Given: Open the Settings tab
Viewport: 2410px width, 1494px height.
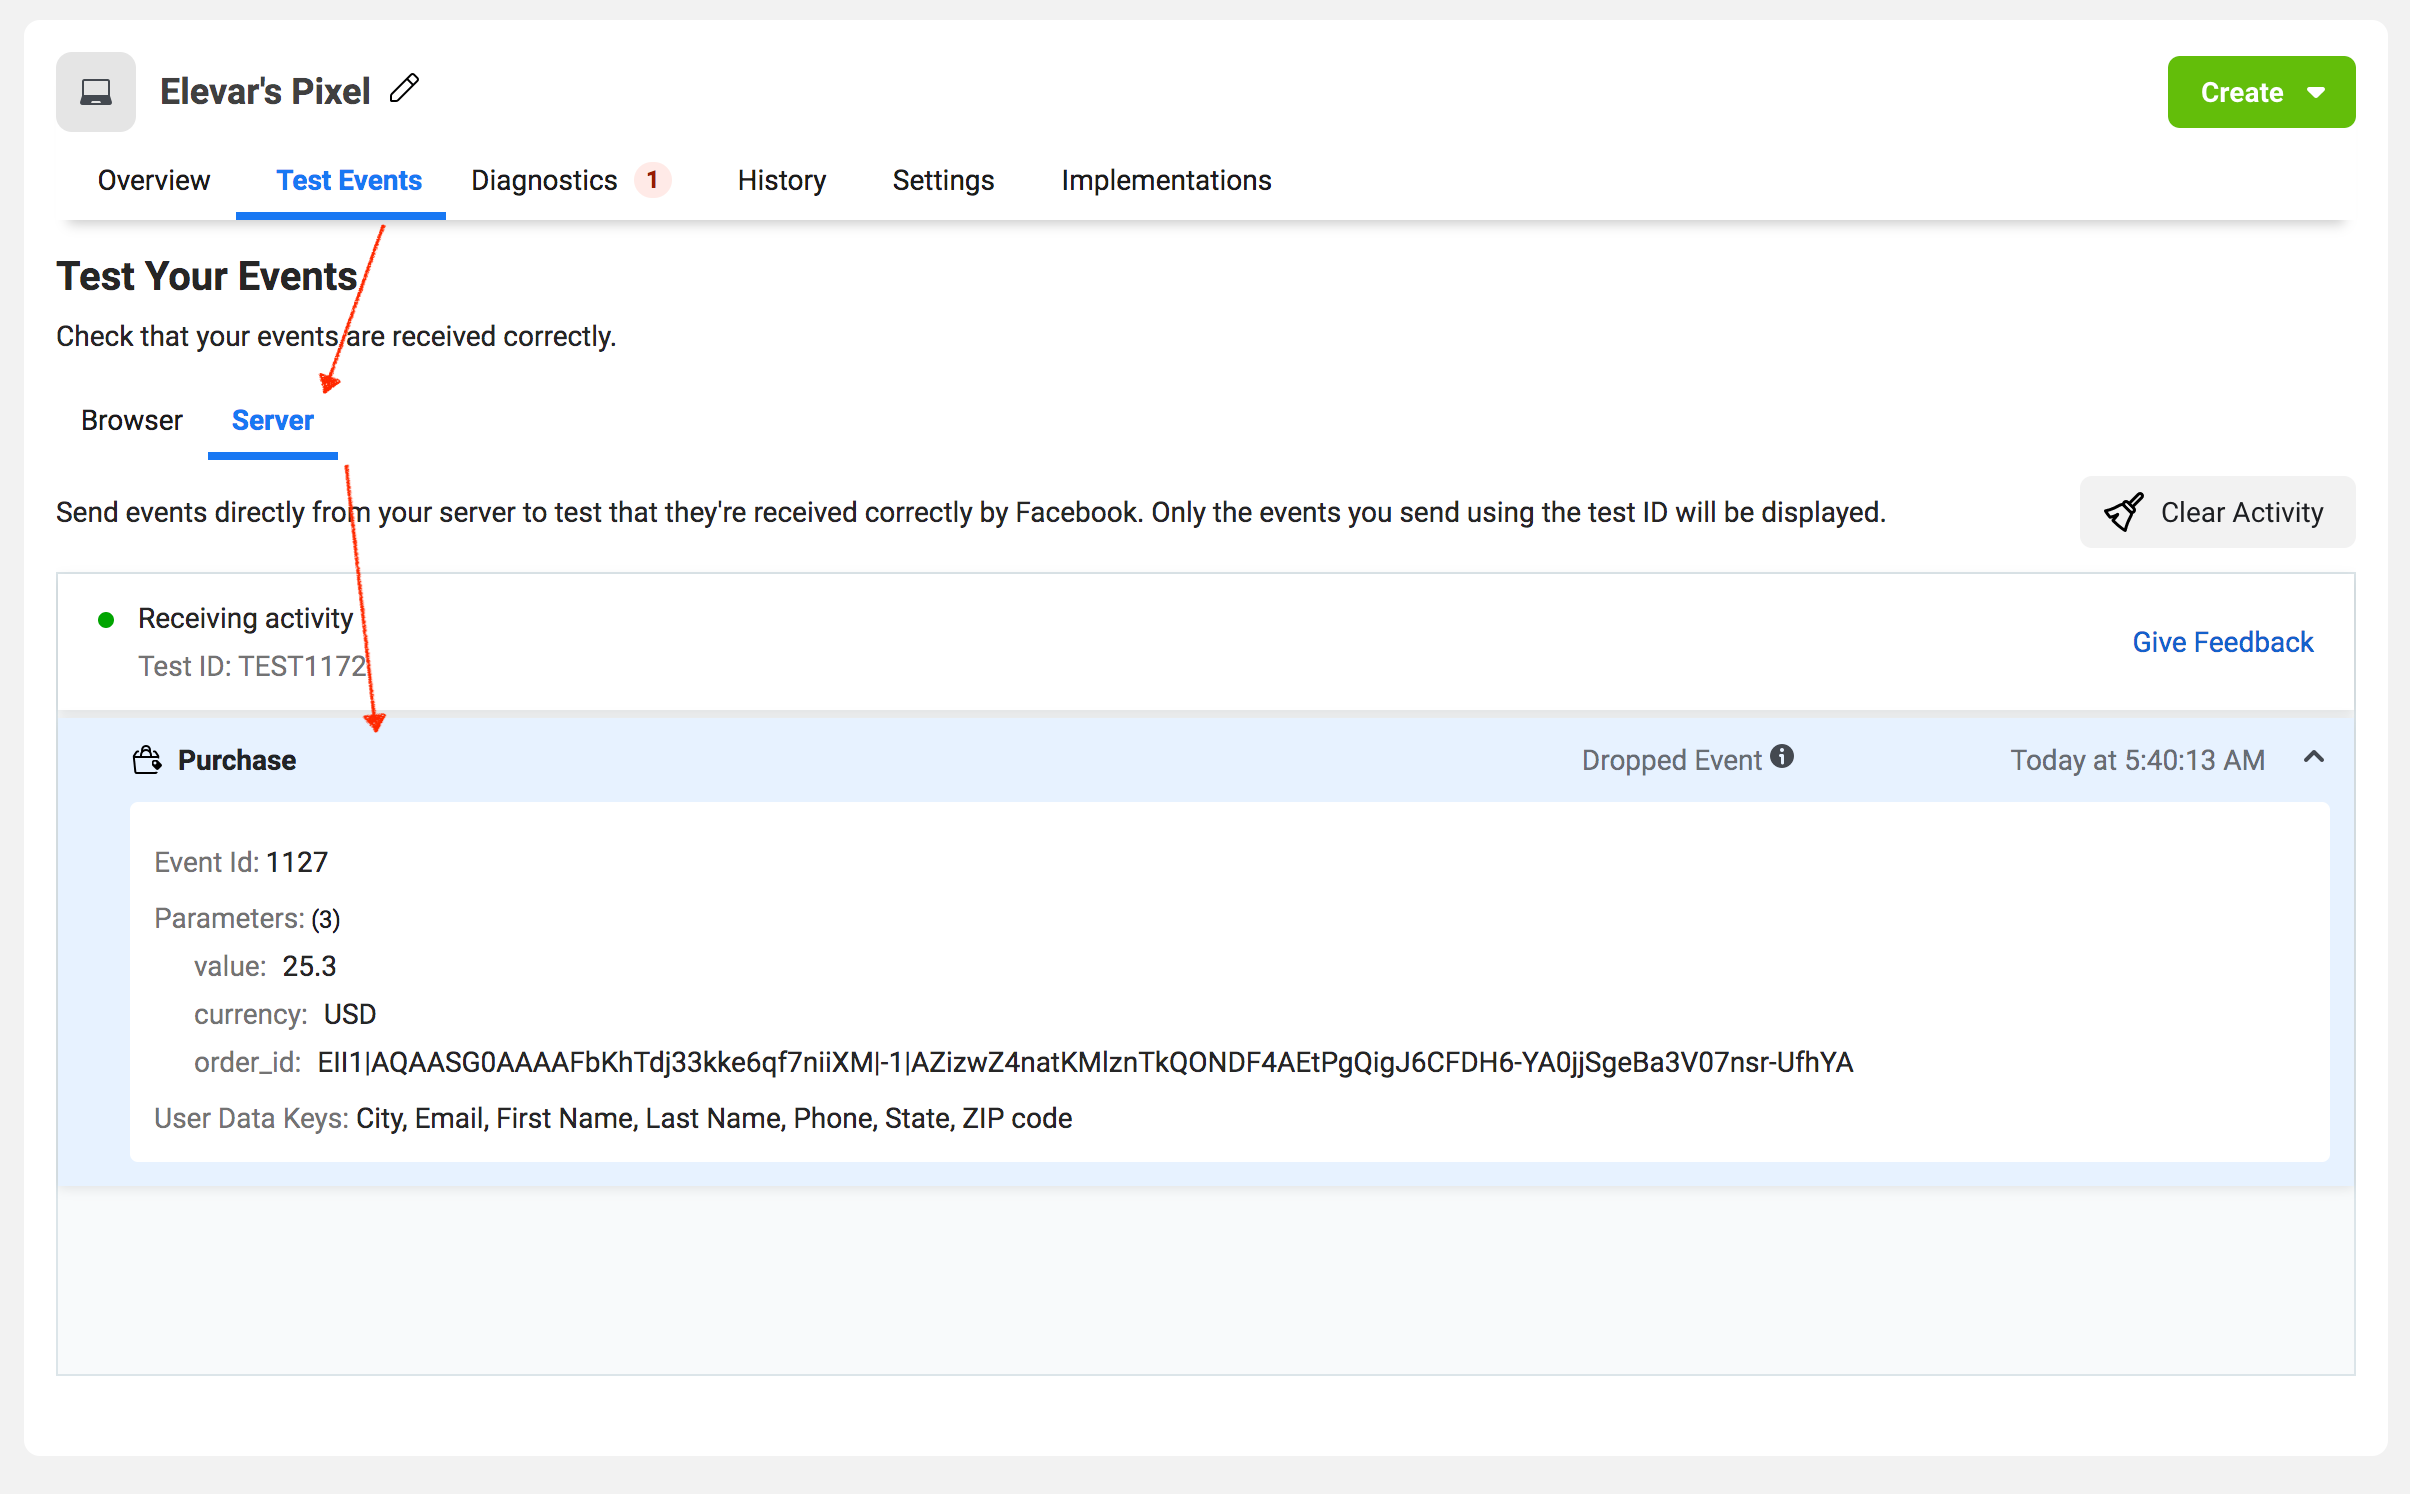Looking at the screenshot, I should tap(943, 180).
